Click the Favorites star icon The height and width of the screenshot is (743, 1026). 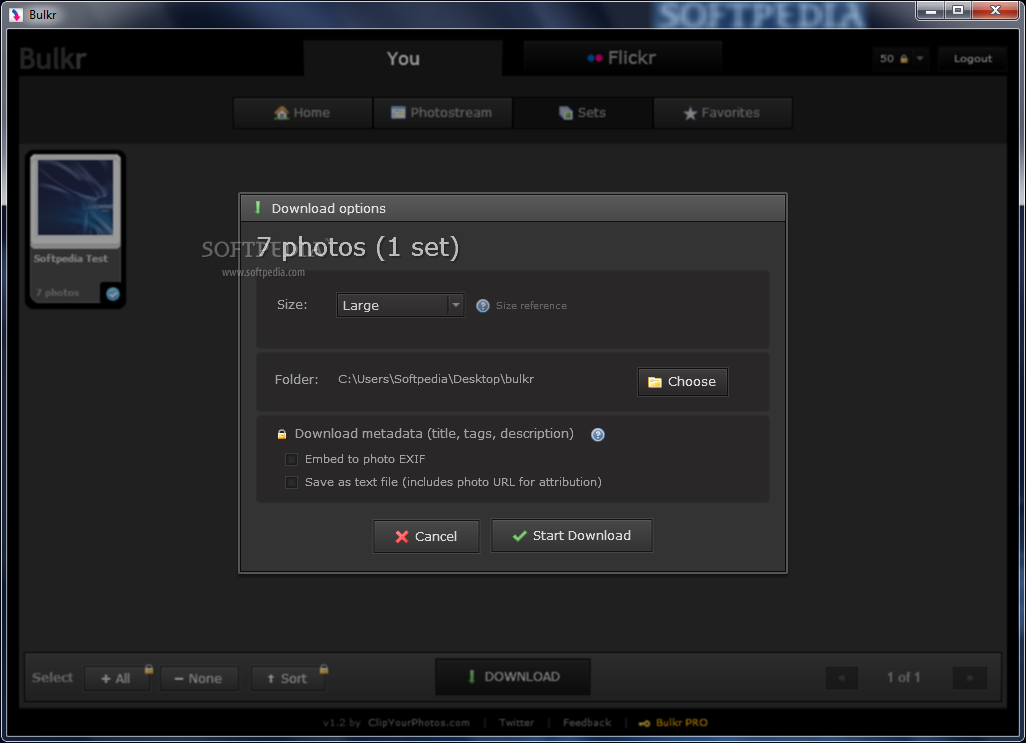click(690, 113)
